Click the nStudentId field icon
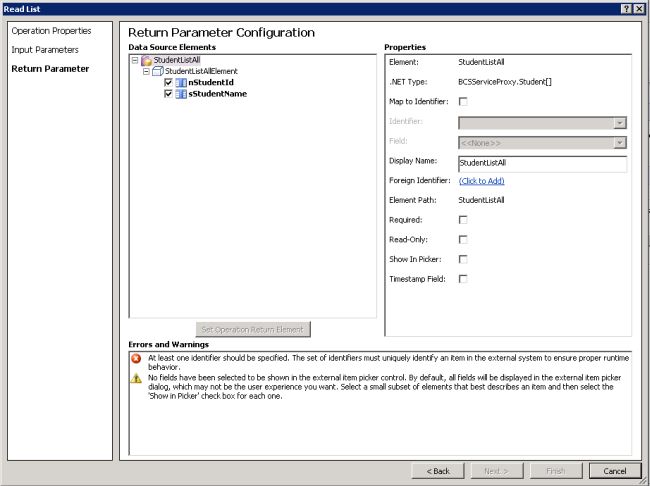 [181, 83]
